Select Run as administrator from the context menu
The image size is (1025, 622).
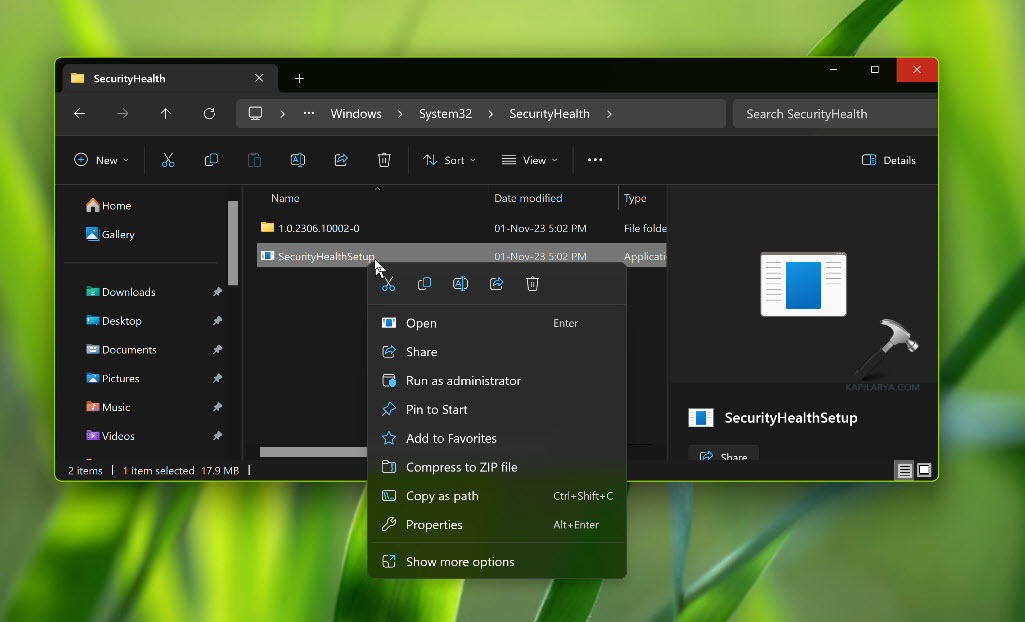tap(463, 381)
